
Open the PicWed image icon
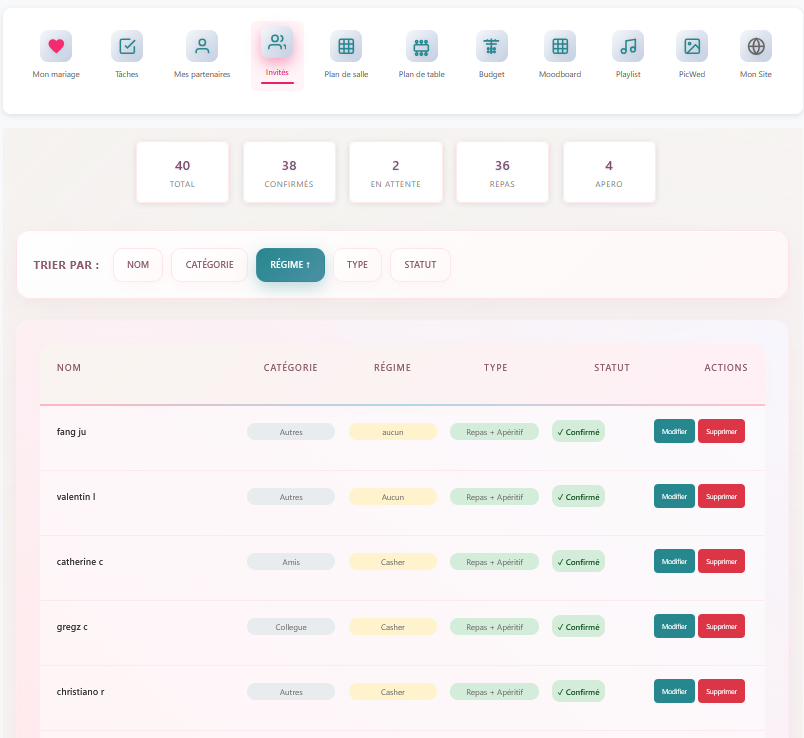691,46
